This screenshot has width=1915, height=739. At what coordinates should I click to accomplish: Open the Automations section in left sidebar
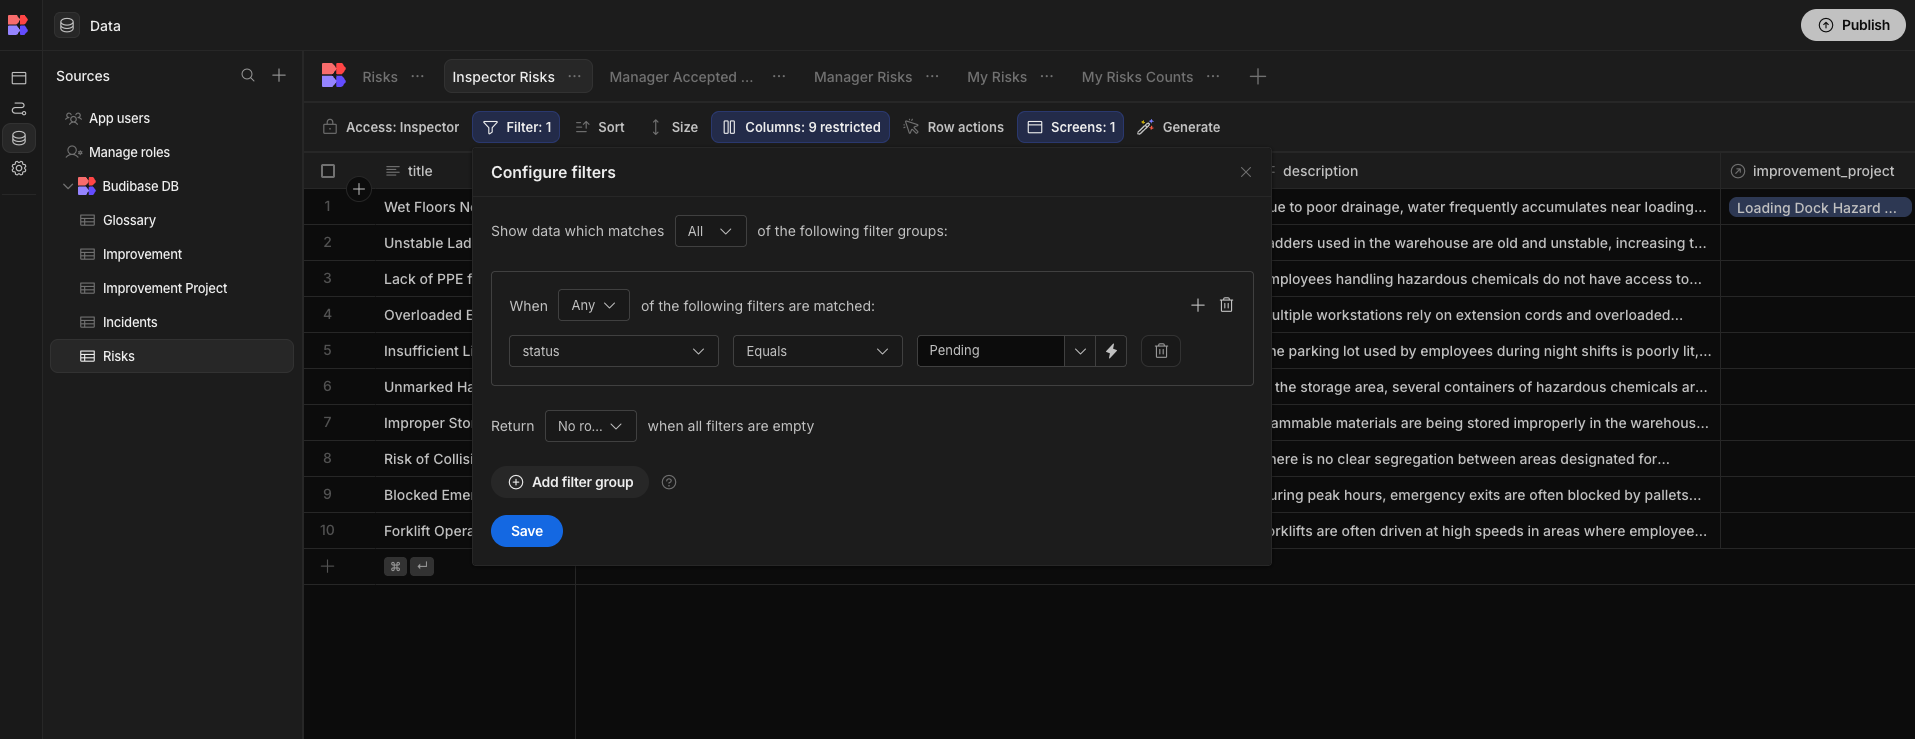[19, 108]
